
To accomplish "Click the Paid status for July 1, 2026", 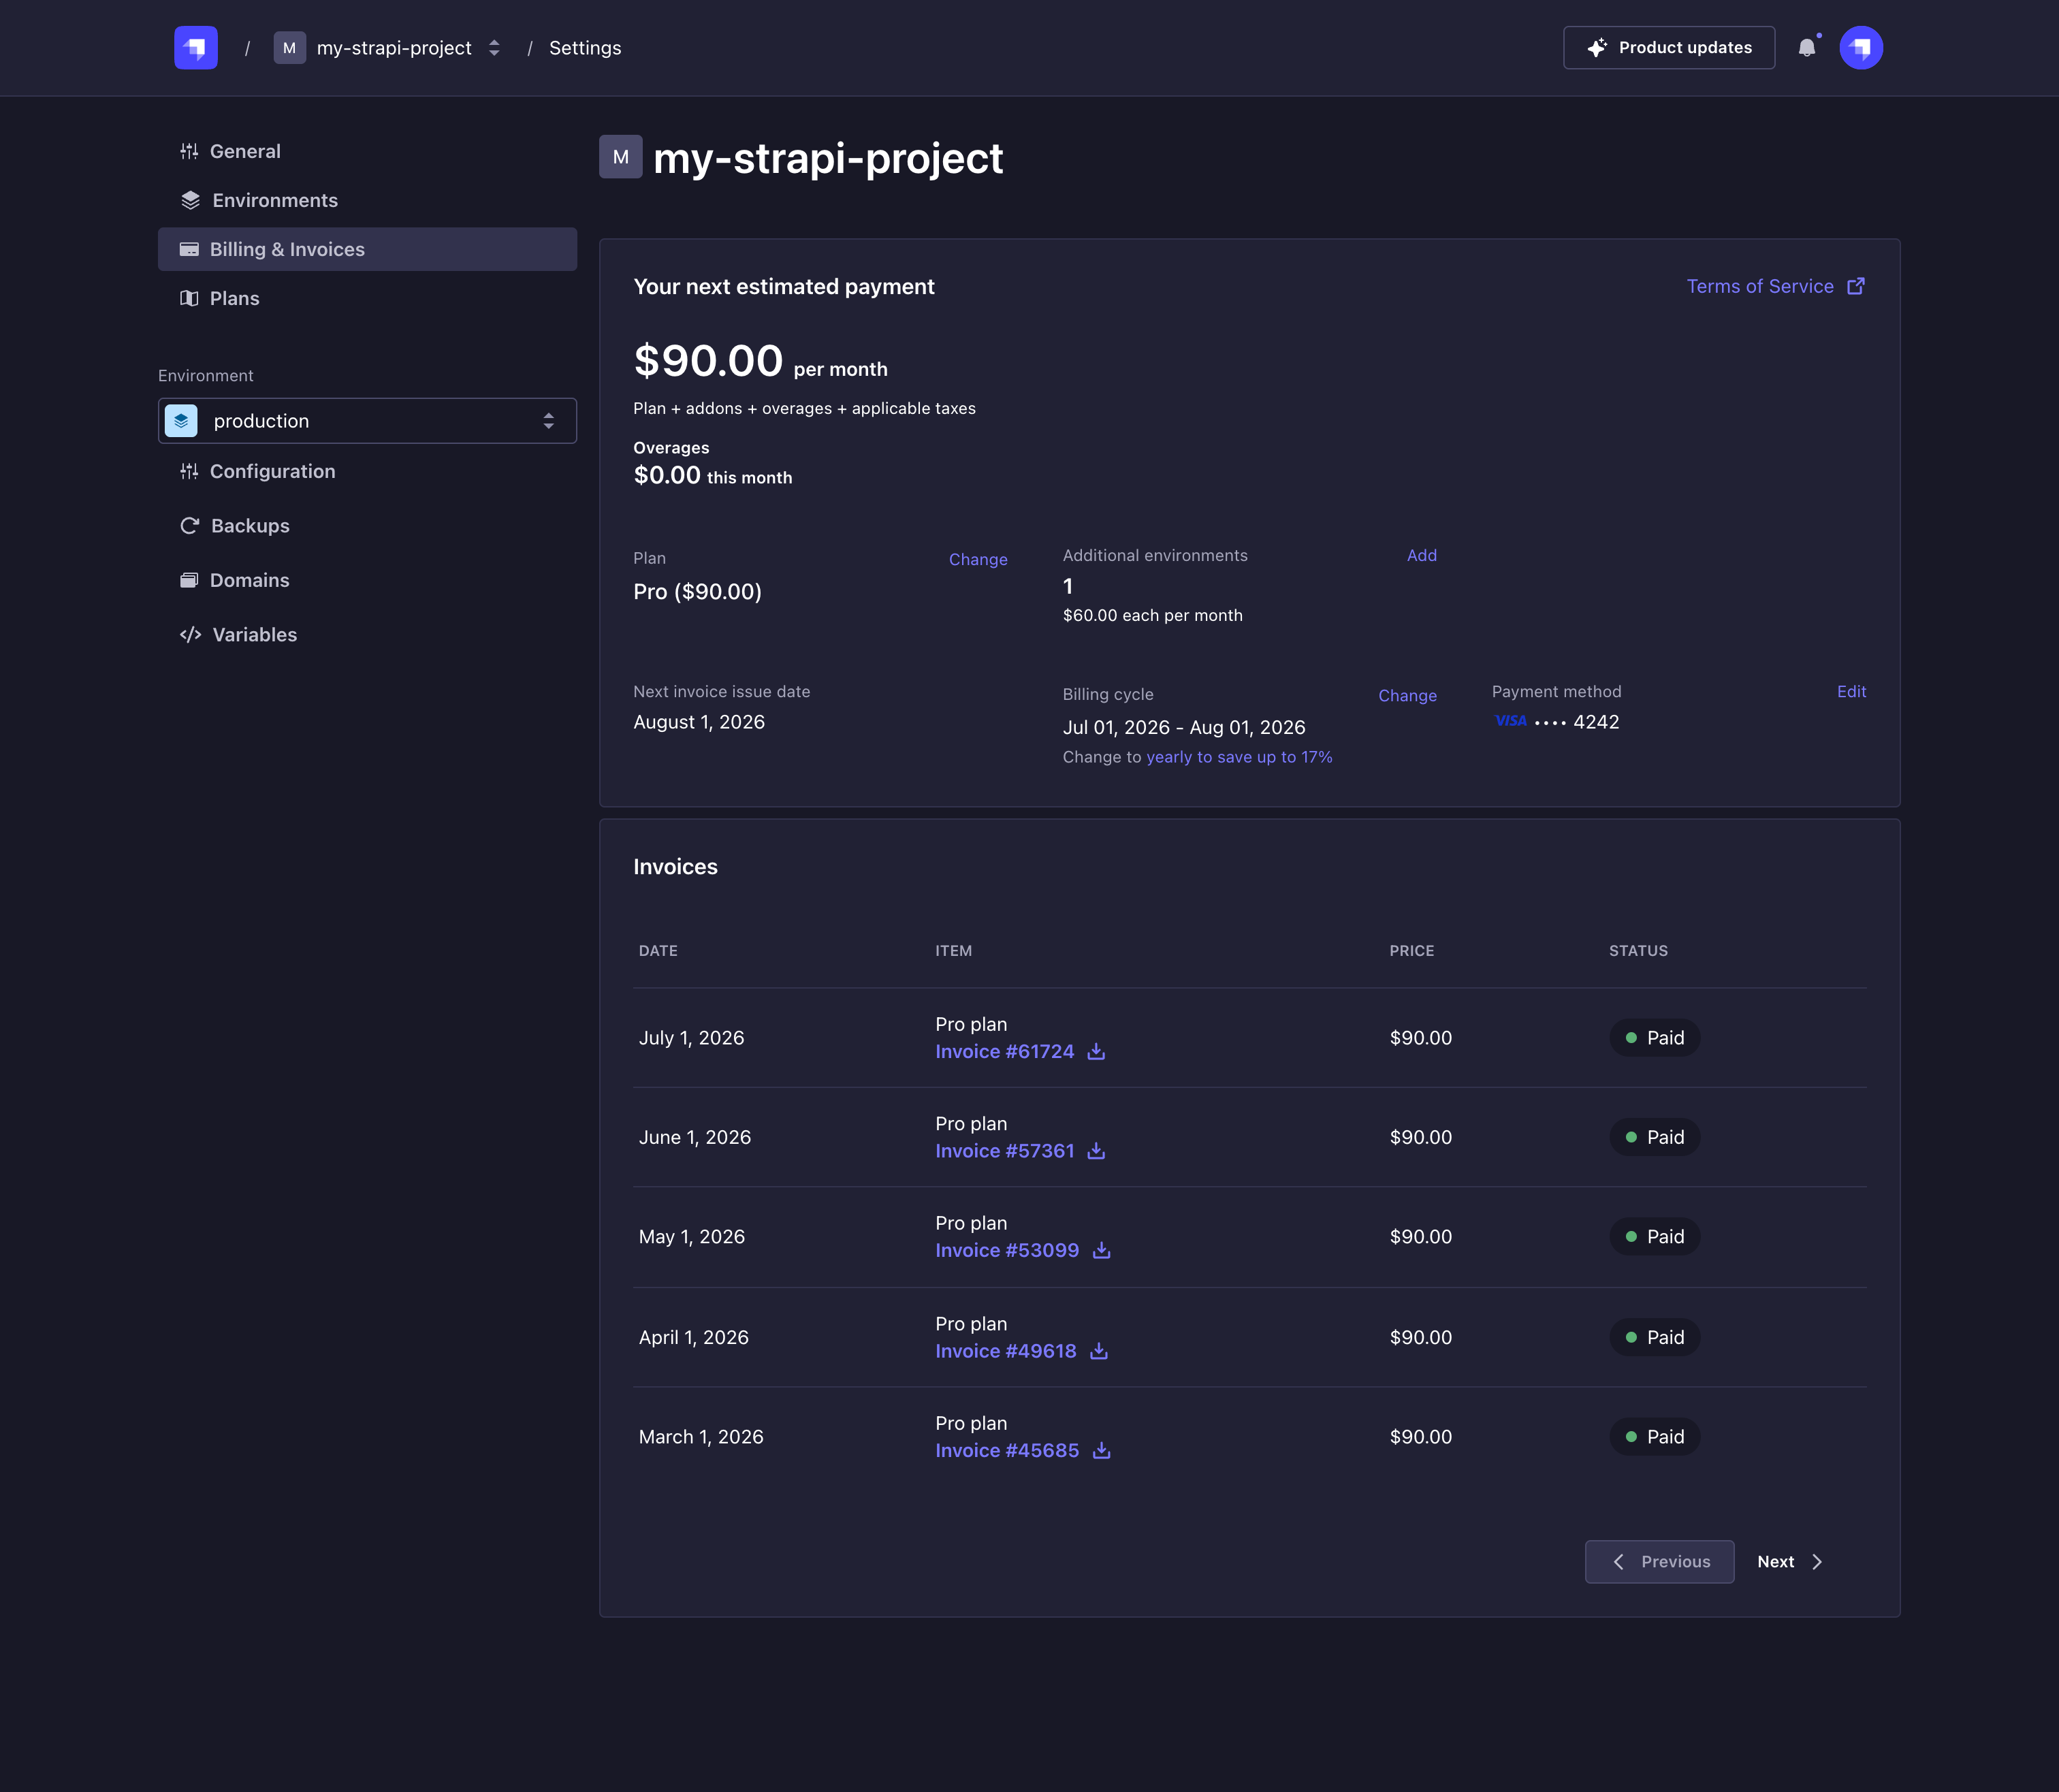I will (1654, 1038).
